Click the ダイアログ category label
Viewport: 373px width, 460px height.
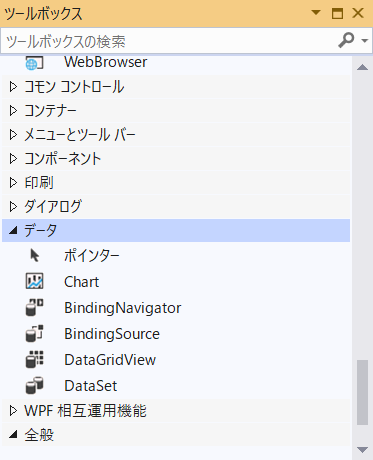53,207
